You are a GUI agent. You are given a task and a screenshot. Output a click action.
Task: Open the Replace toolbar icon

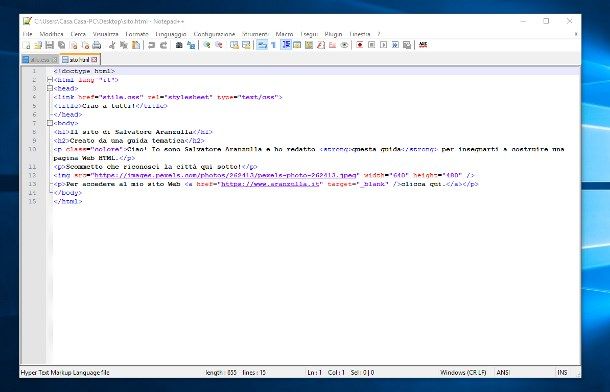[191, 45]
